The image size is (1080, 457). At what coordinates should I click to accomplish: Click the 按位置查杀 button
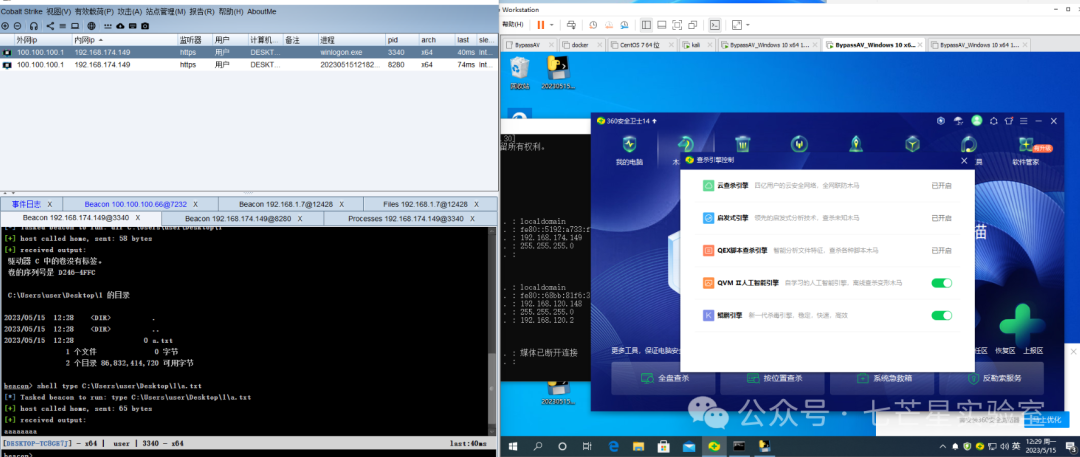point(773,378)
